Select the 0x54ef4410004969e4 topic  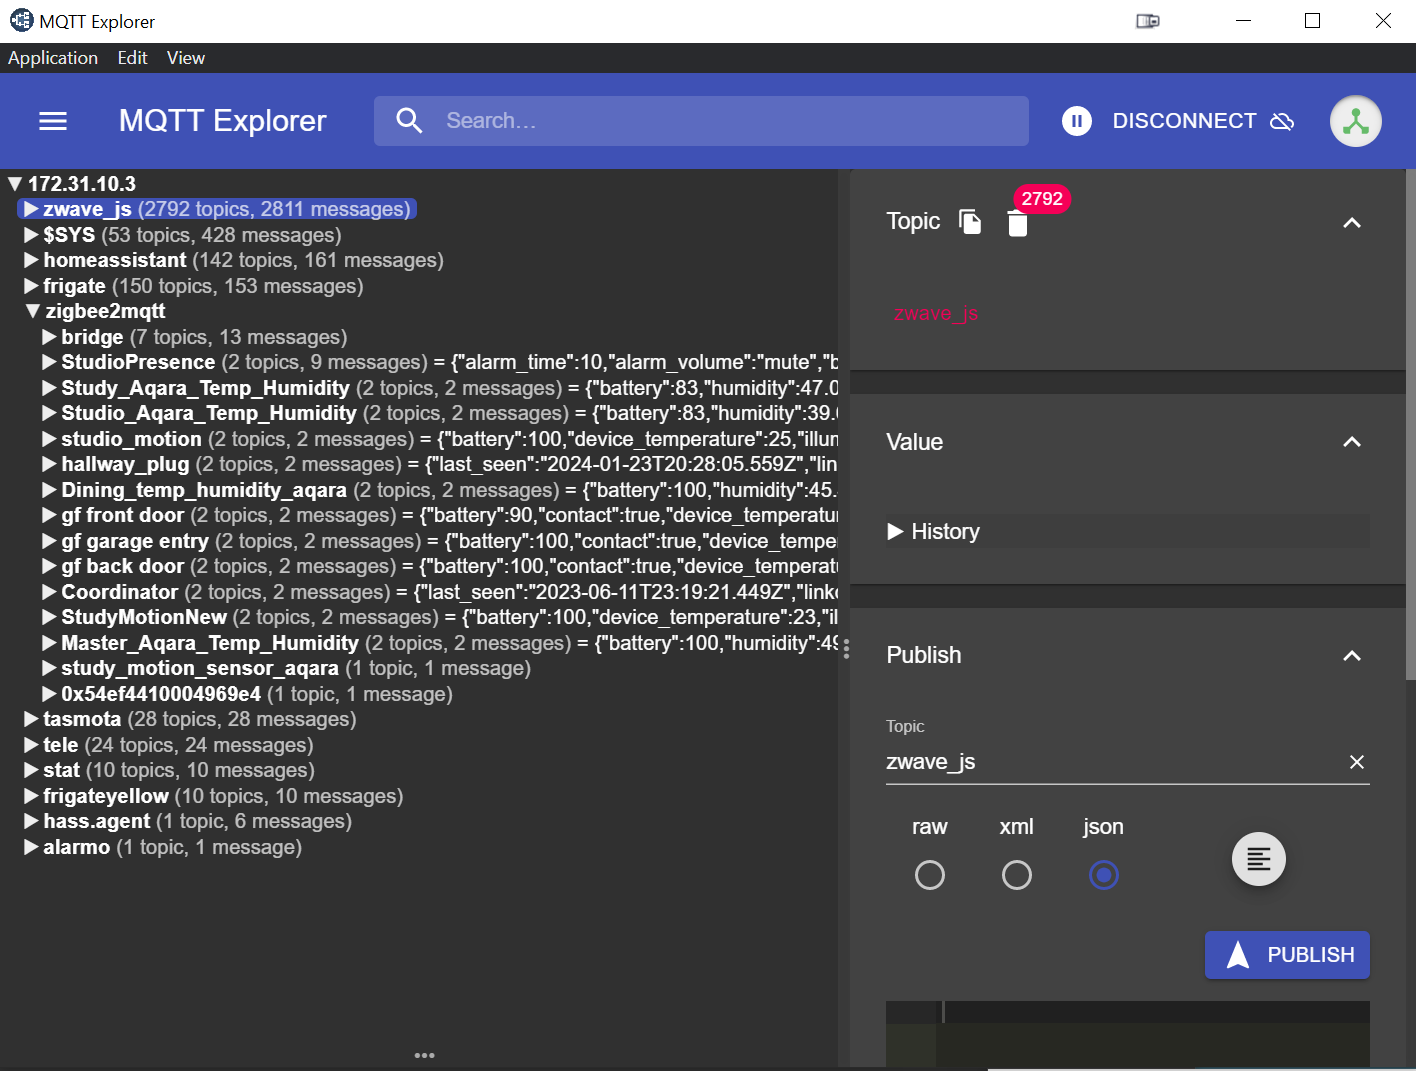pyautogui.click(x=161, y=694)
